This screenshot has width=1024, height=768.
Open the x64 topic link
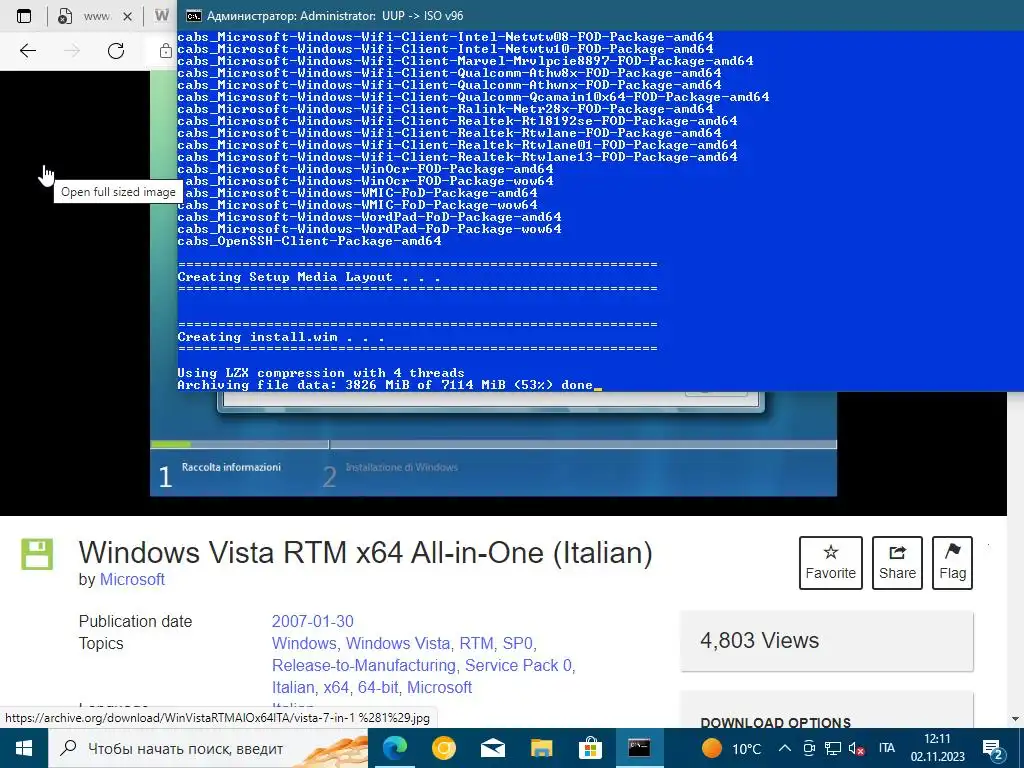[x=336, y=688]
